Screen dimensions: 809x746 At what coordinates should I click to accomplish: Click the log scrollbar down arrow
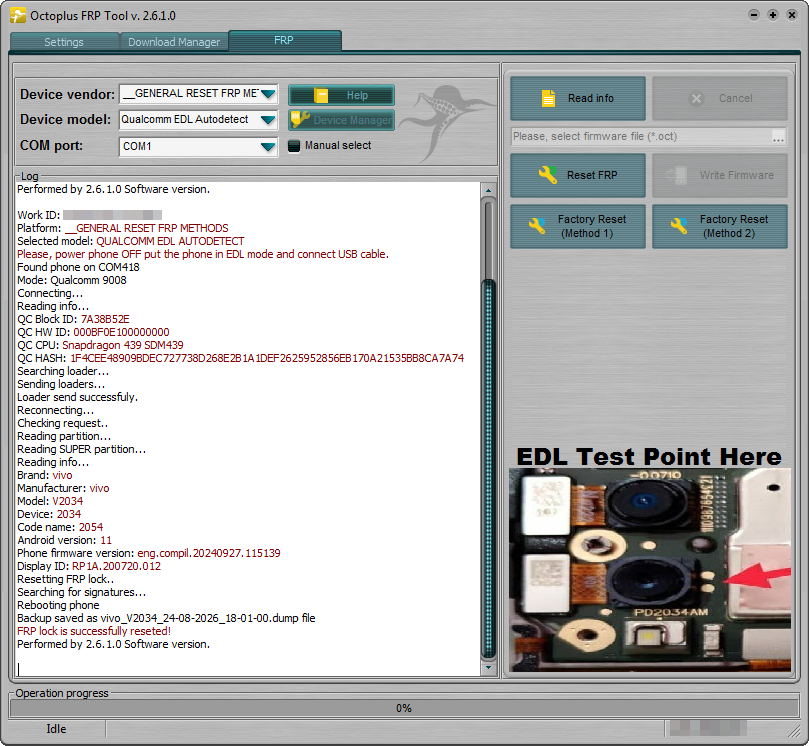pyautogui.click(x=488, y=668)
